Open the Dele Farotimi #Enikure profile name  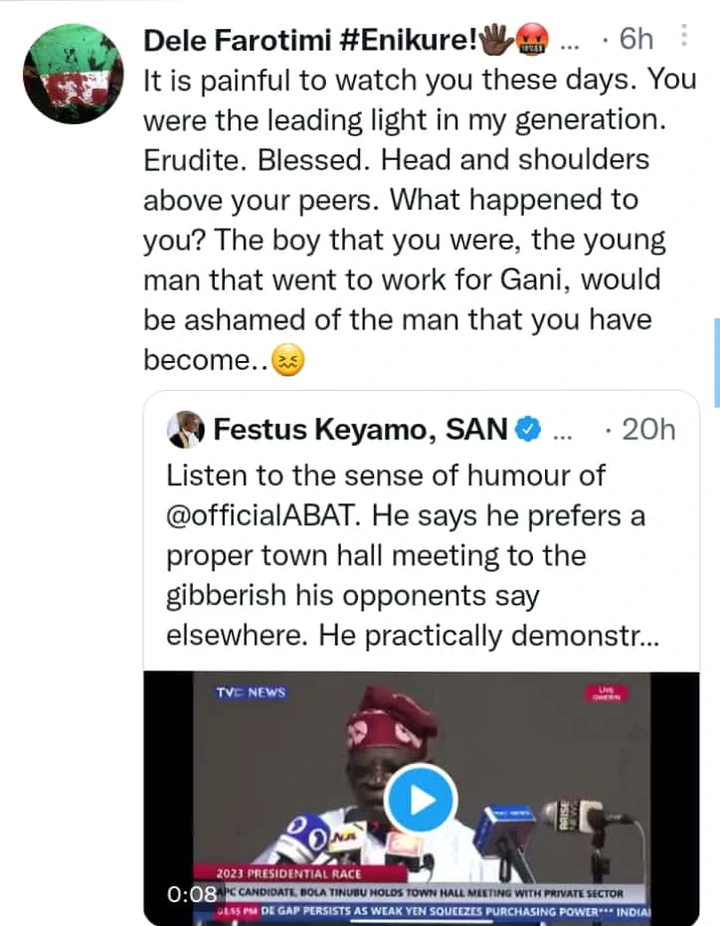[310, 40]
